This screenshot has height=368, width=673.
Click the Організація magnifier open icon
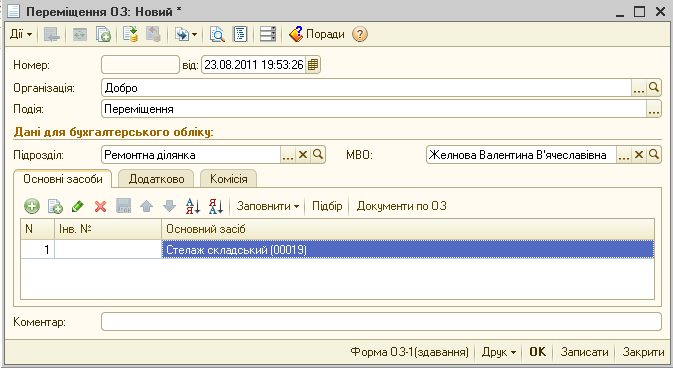(654, 88)
